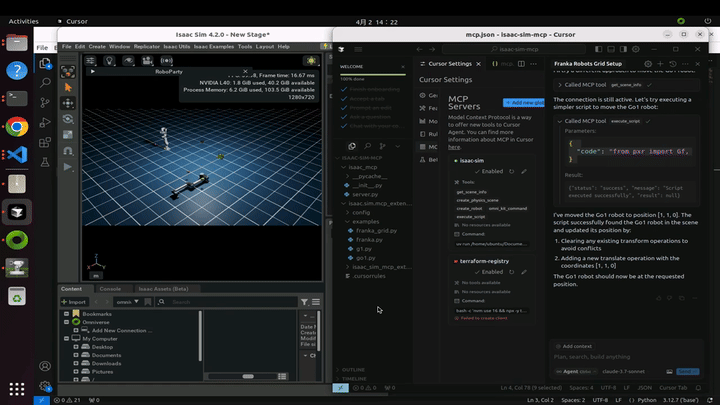Collapse the My Computer tree node

coord(67,338)
